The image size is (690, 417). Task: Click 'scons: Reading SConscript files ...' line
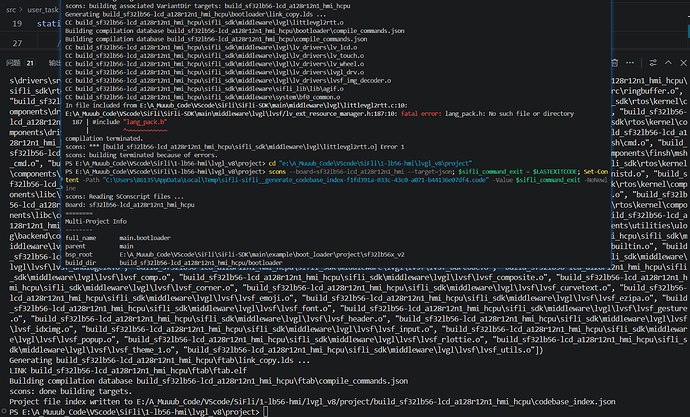125,197
